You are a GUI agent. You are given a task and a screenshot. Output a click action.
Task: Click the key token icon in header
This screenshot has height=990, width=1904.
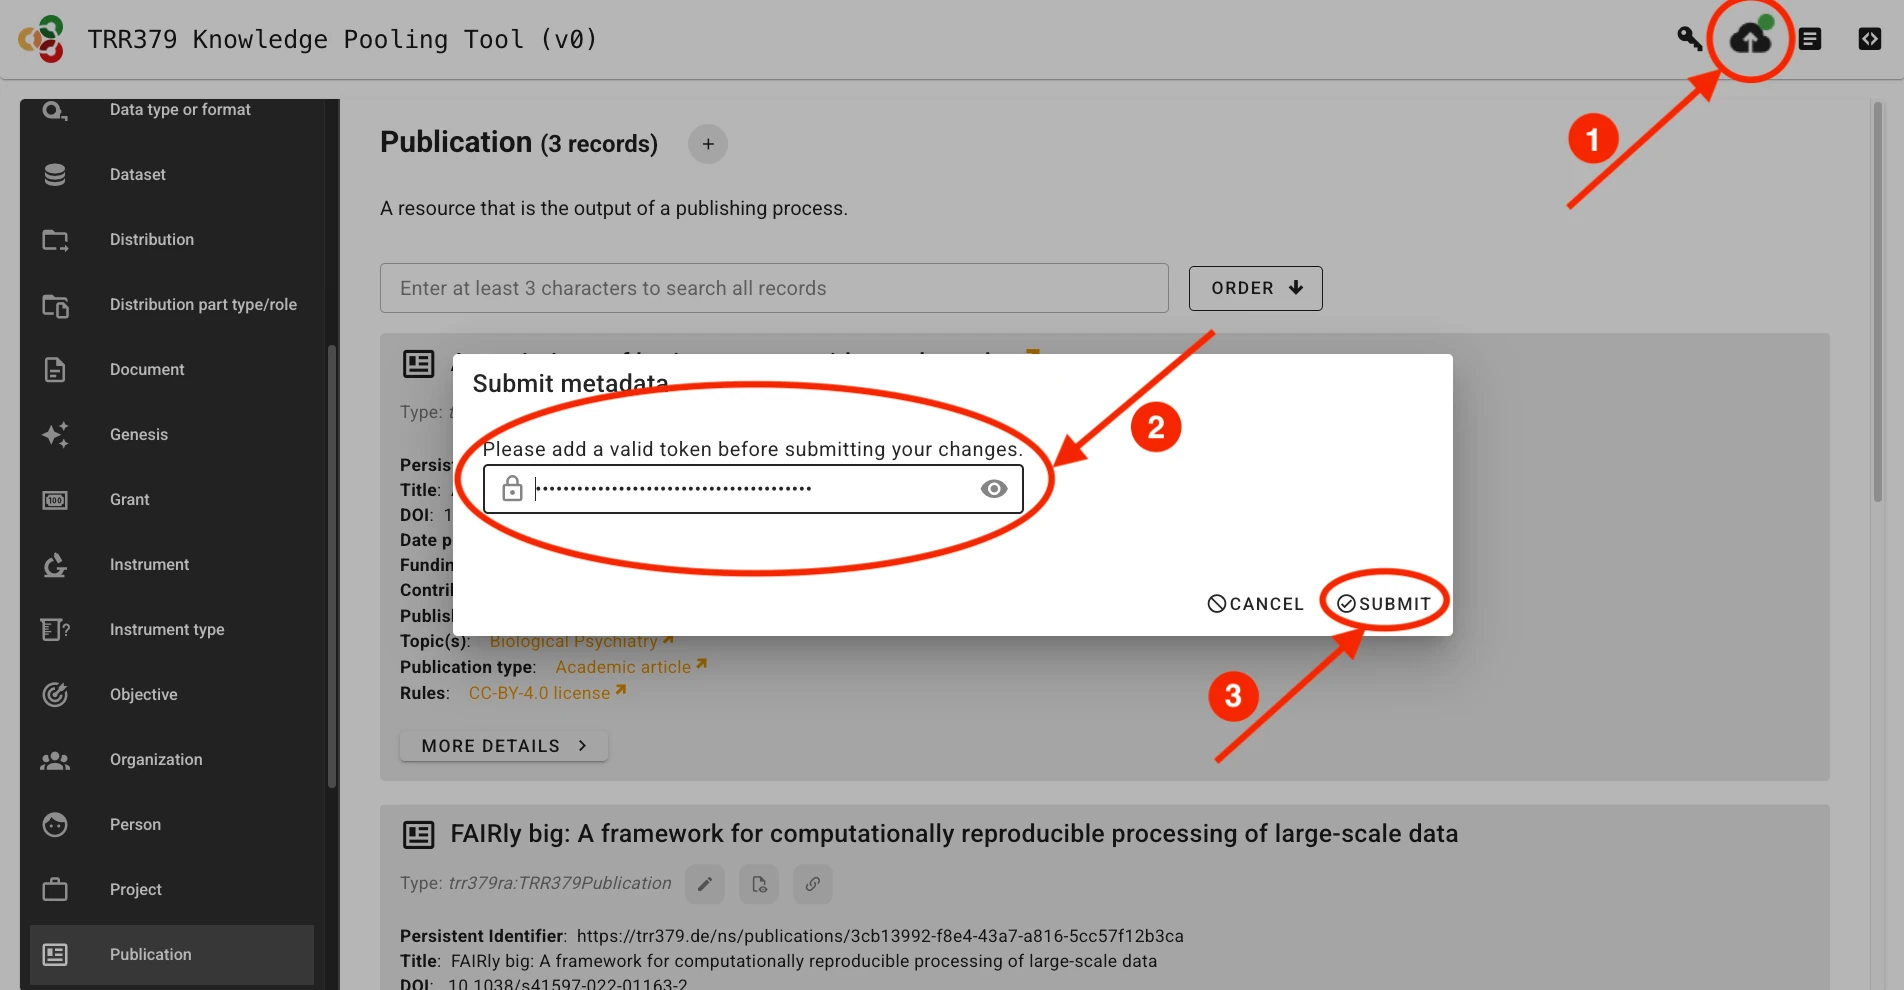pyautogui.click(x=1689, y=38)
